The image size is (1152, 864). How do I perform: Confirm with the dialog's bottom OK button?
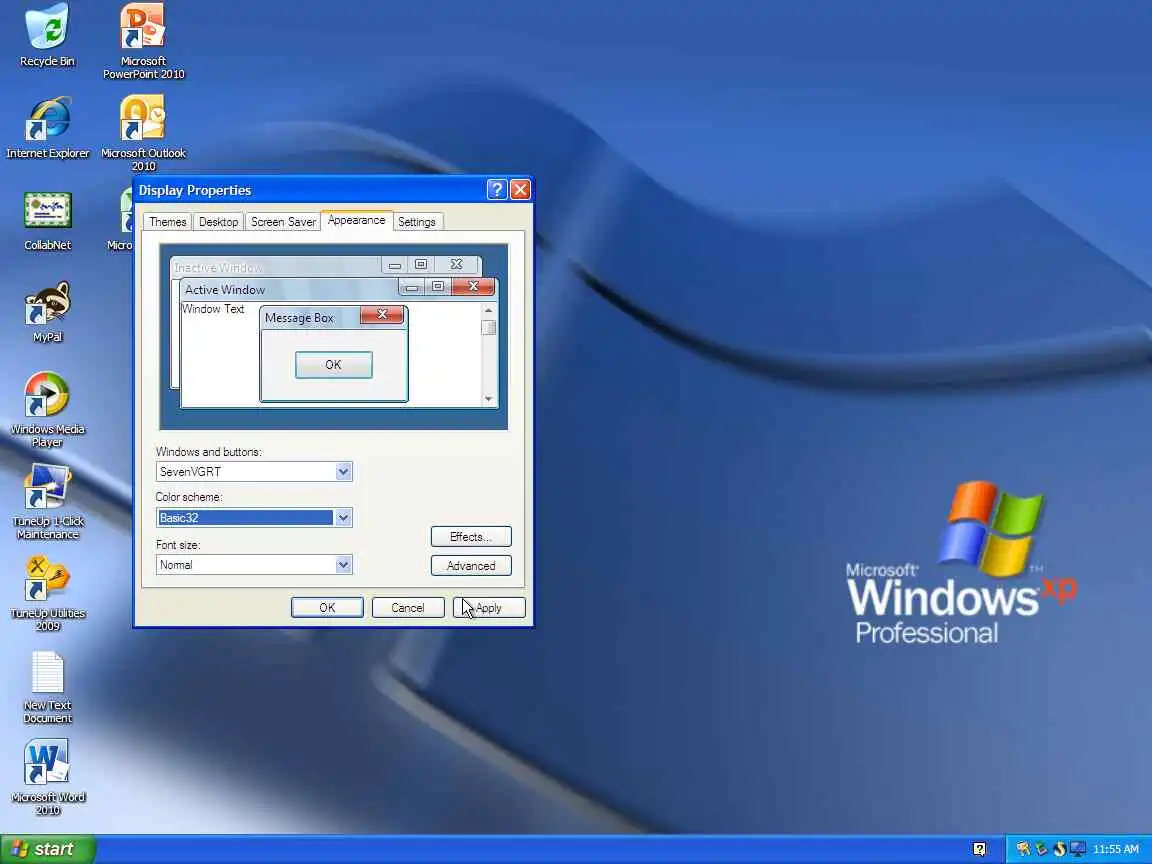pos(327,608)
